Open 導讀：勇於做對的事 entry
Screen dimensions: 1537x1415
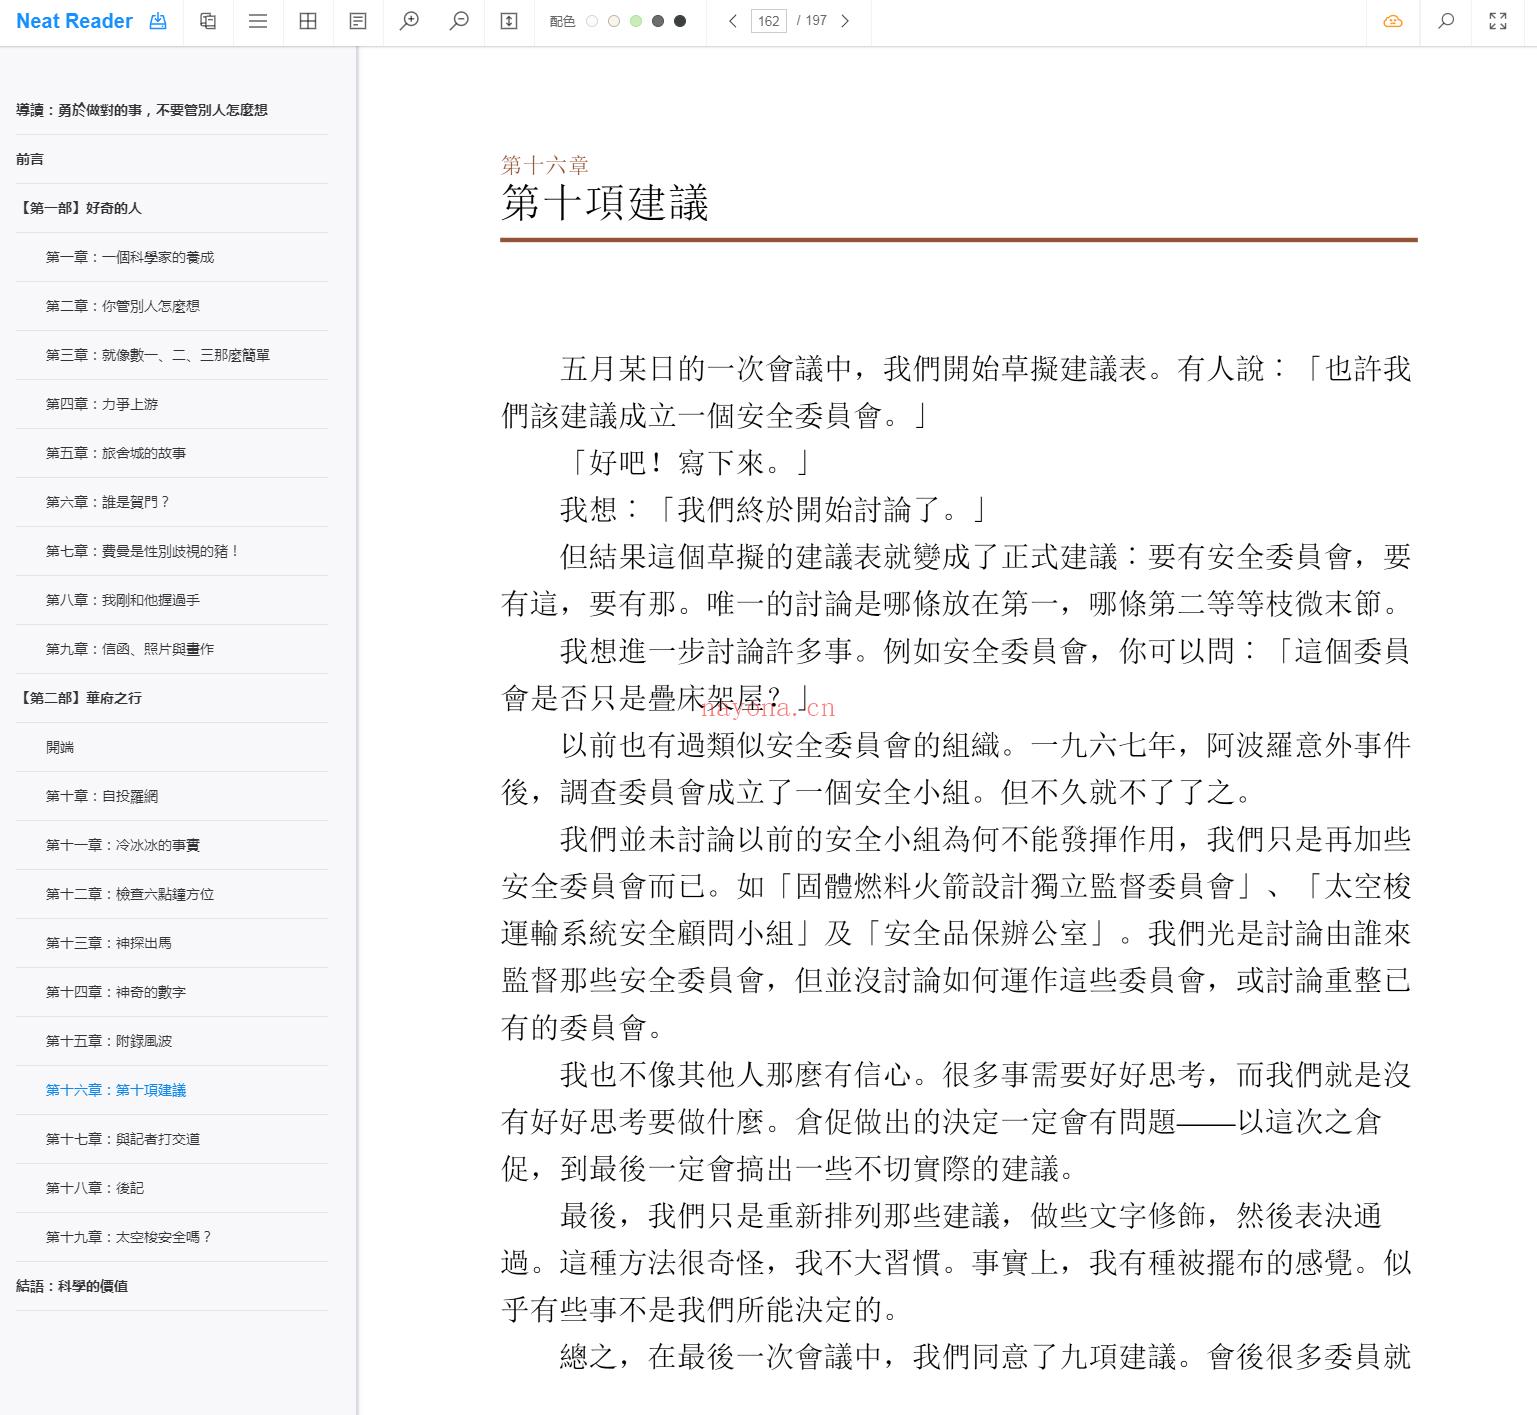point(142,110)
